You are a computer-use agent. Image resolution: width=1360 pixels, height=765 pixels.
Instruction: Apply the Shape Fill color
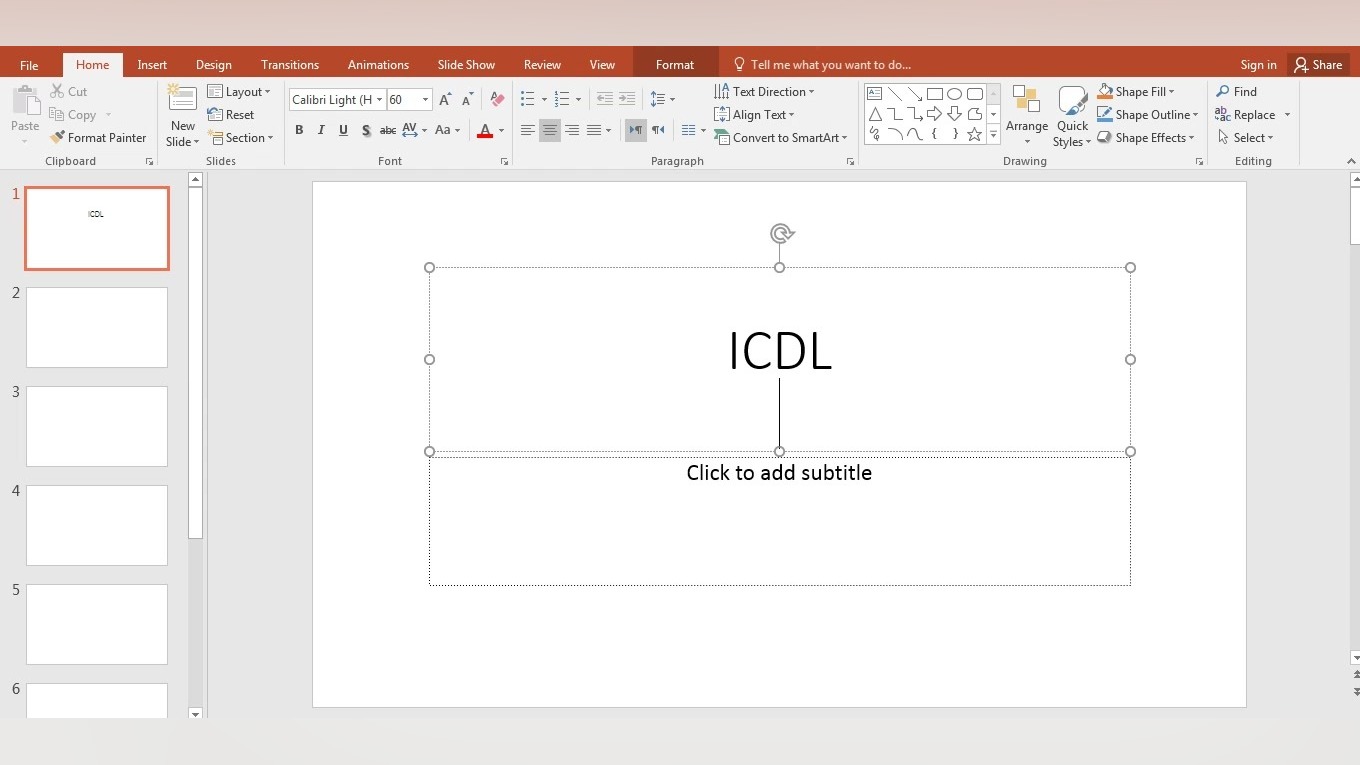tap(1105, 92)
